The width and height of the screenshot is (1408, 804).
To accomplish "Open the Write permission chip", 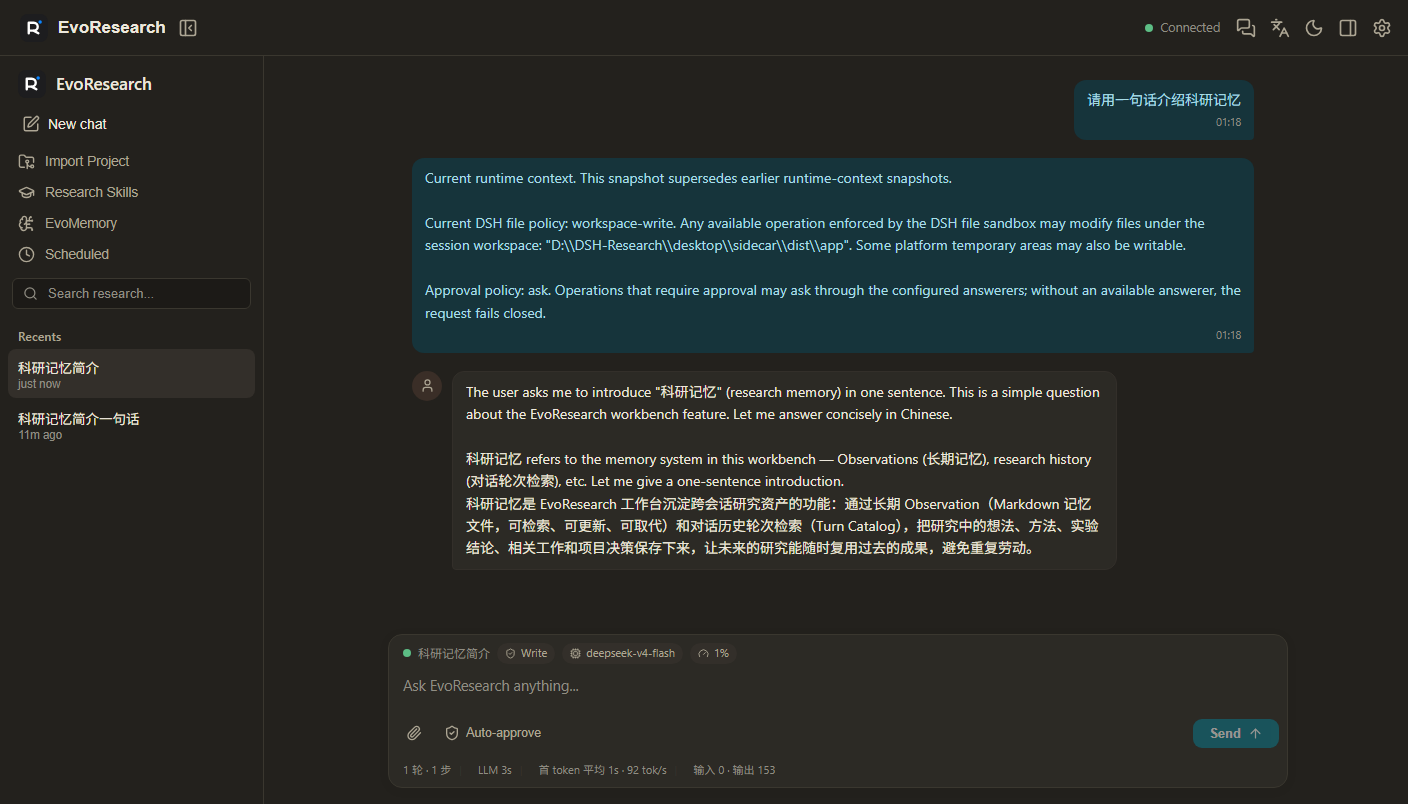I will pos(526,653).
